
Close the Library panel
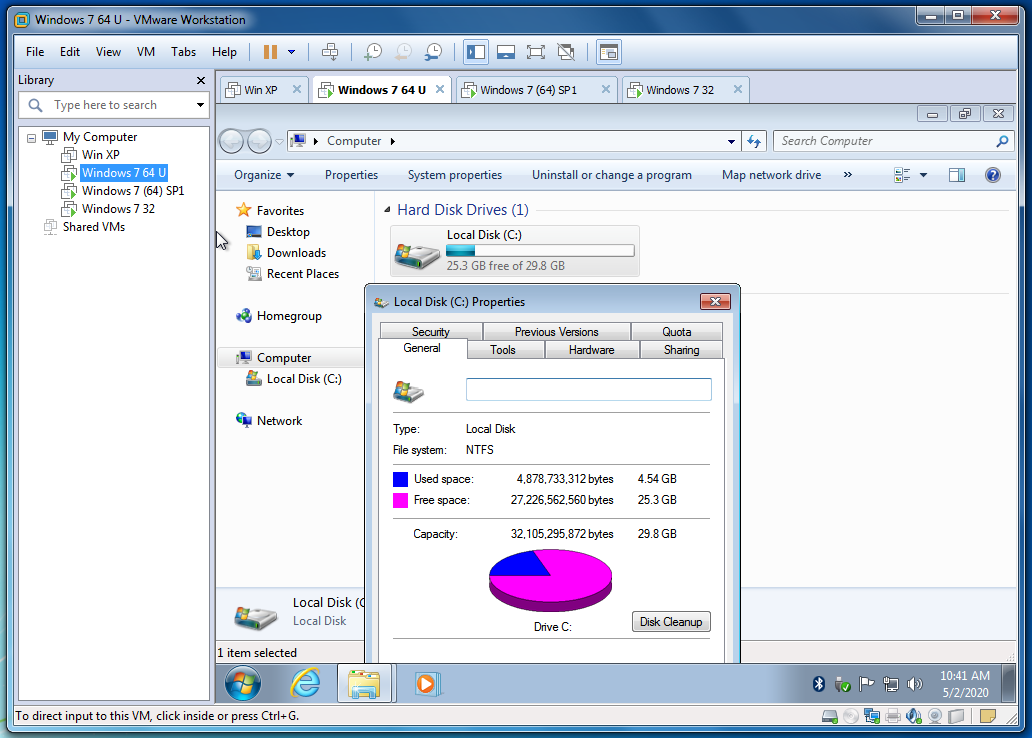pyautogui.click(x=201, y=80)
